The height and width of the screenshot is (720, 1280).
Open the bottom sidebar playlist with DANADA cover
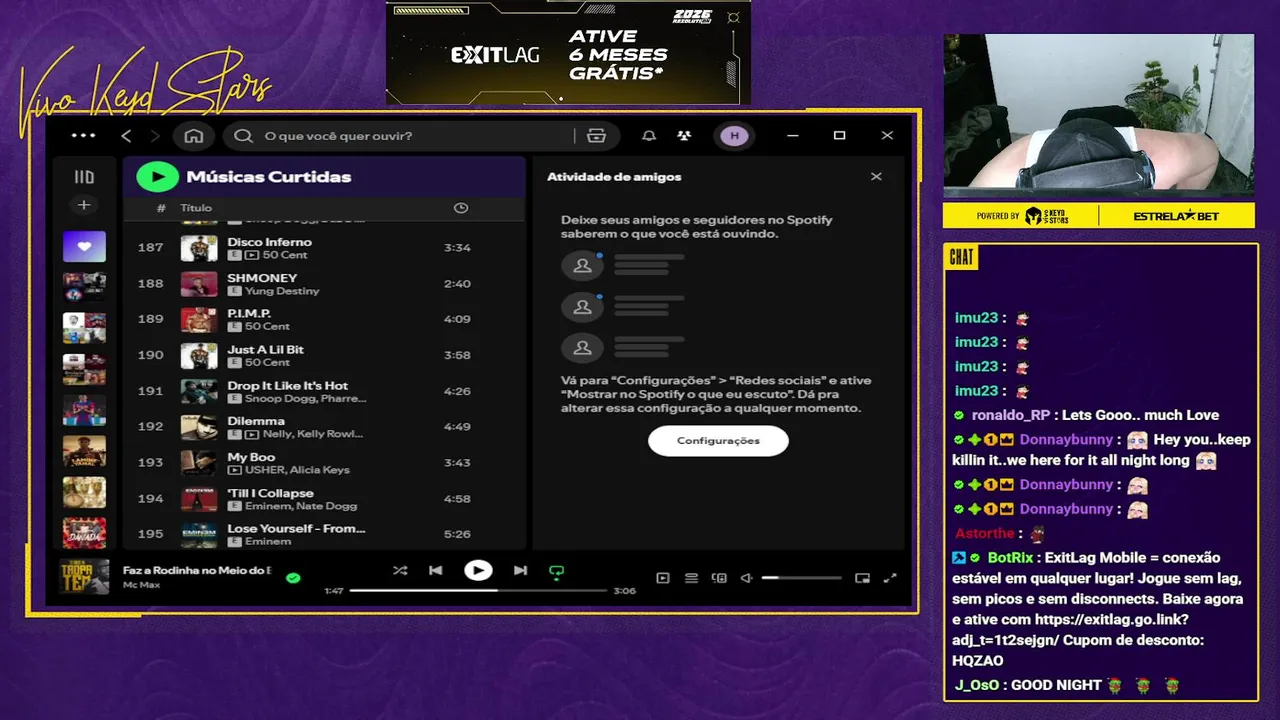click(84, 532)
